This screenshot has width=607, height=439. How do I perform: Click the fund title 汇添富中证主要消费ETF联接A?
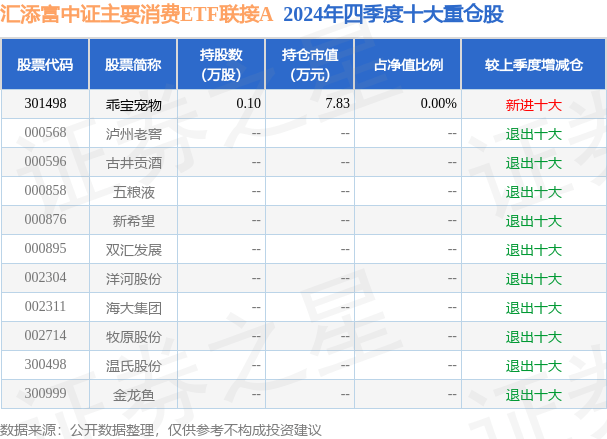[138, 14]
